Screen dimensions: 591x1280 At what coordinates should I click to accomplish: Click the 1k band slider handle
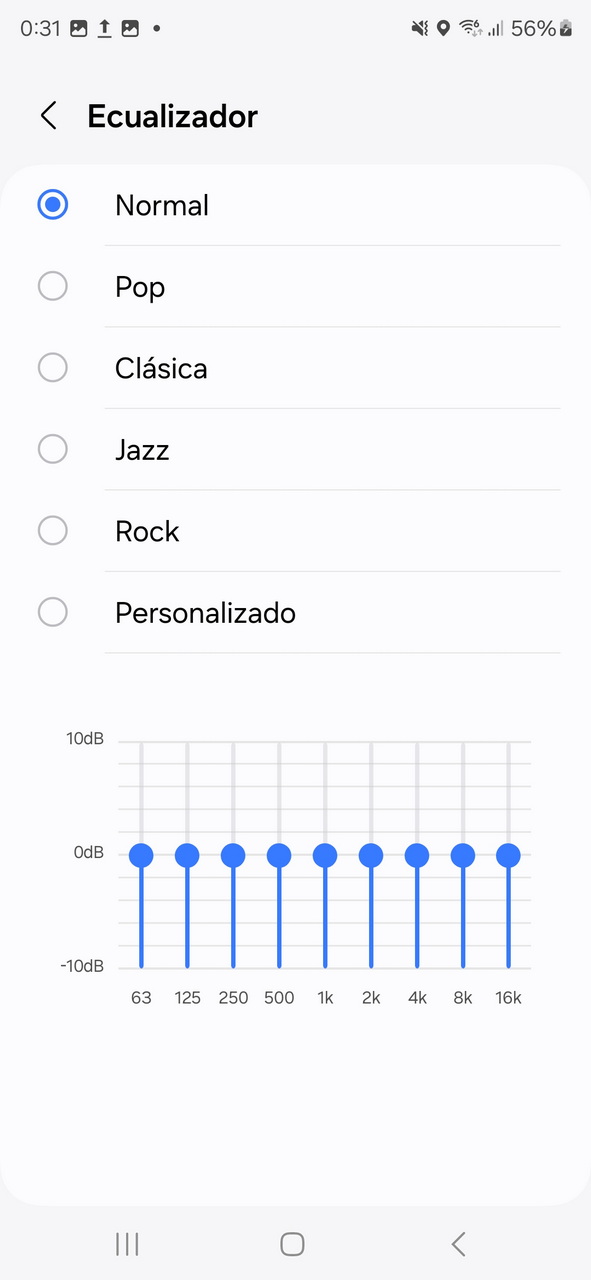click(x=325, y=855)
